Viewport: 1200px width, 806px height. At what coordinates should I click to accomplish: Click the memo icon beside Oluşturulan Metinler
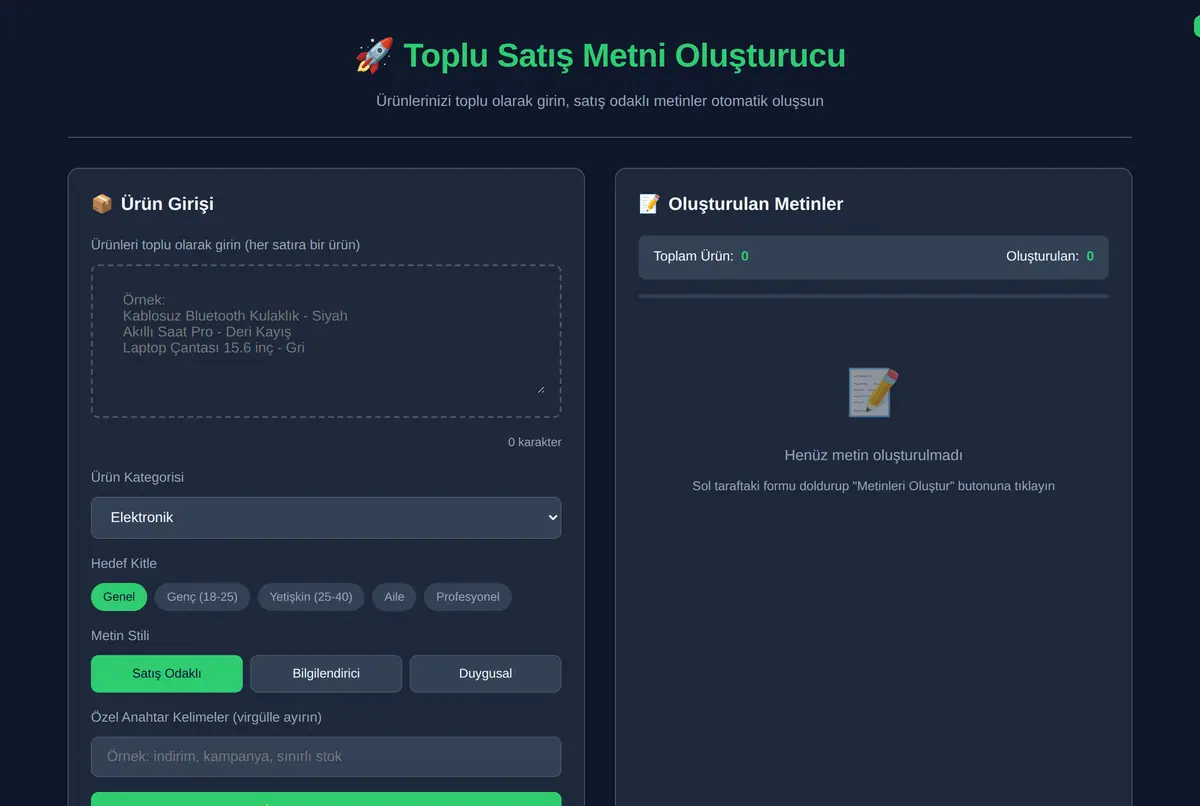click(x=649, y=204)
